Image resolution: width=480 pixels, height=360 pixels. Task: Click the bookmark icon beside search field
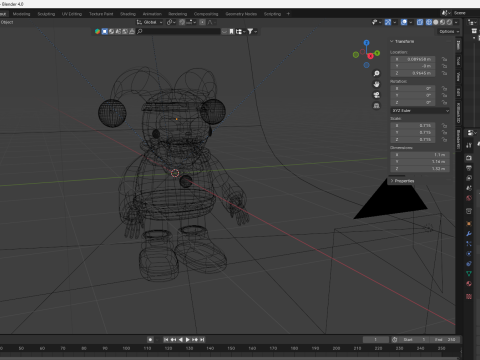(x=231, y=31)
